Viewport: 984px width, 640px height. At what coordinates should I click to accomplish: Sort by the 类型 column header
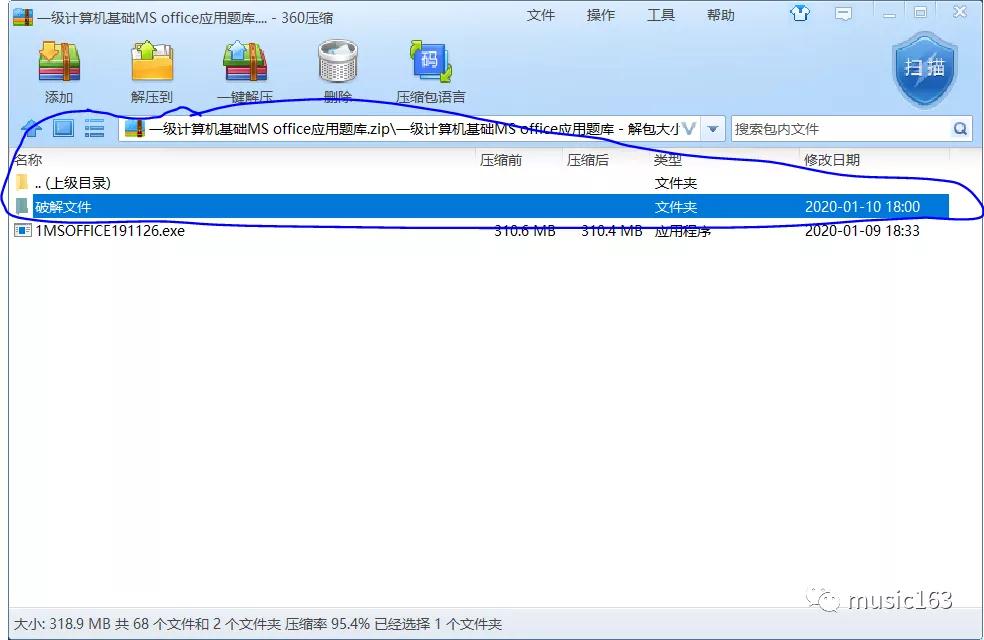coord(667,160)
